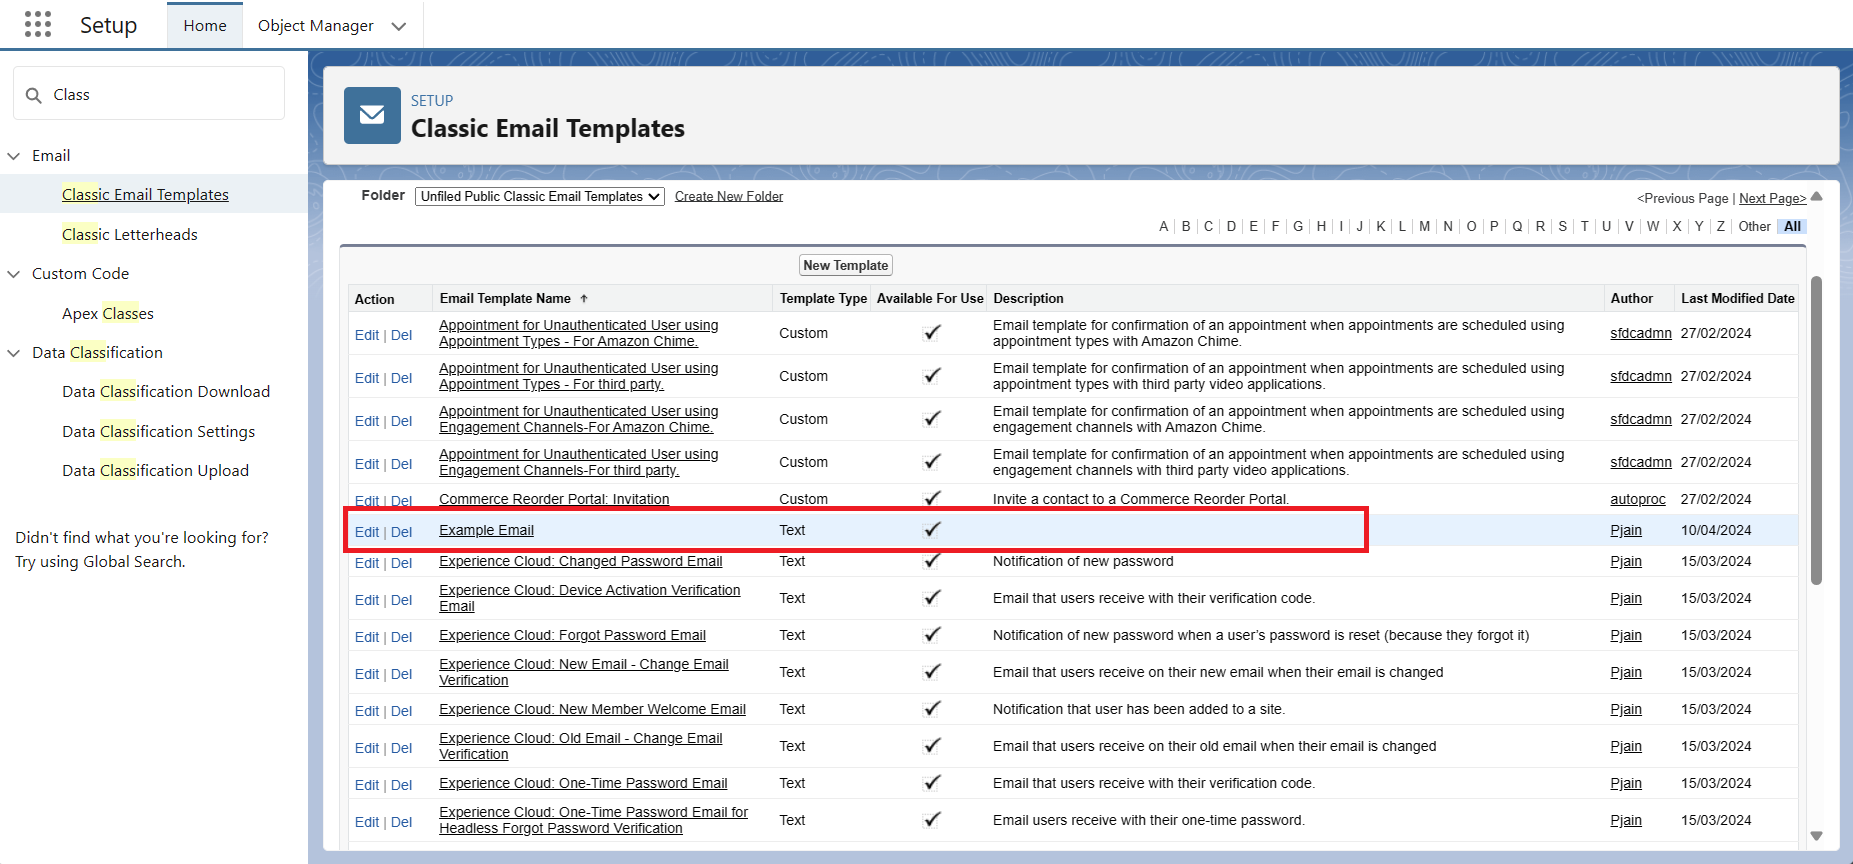The image size is (1853, 864).
Task: Expand the Object Manager dropdown chevron
Action: (399, 26)
